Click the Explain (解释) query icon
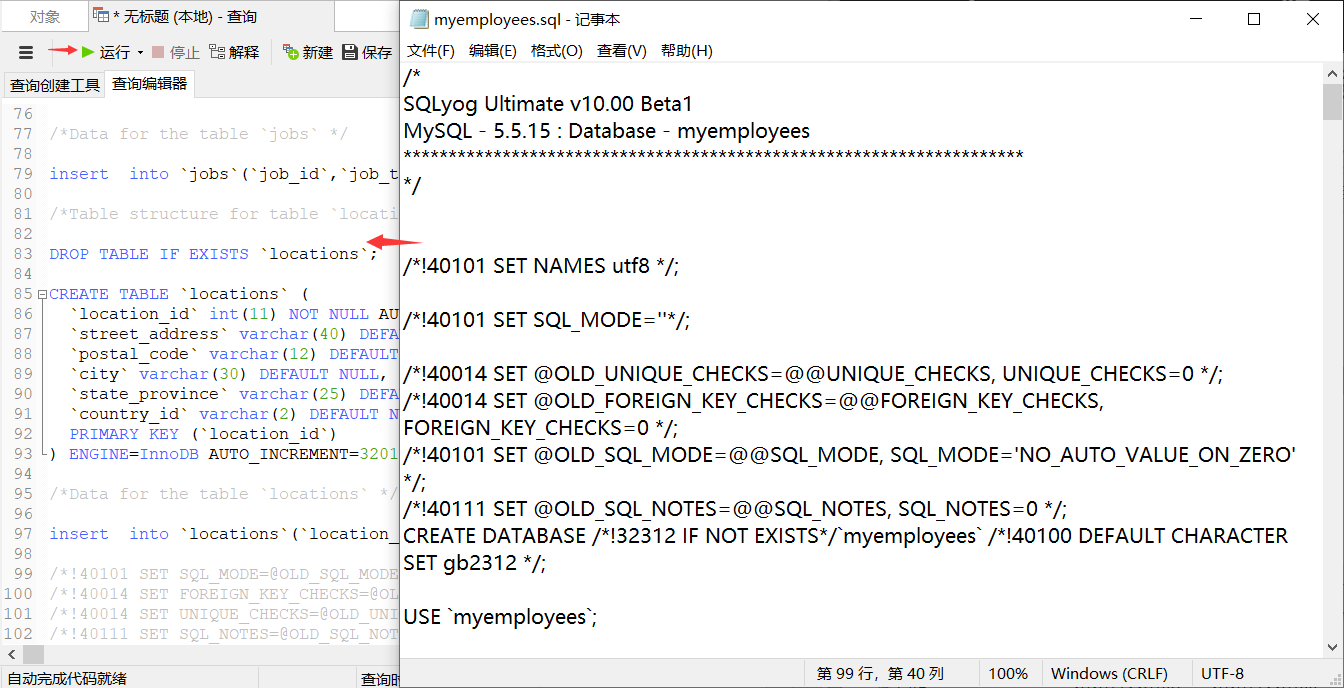The width and height of the screenshot is (1344, 688). pyautogui.click(x=217, y=52)
